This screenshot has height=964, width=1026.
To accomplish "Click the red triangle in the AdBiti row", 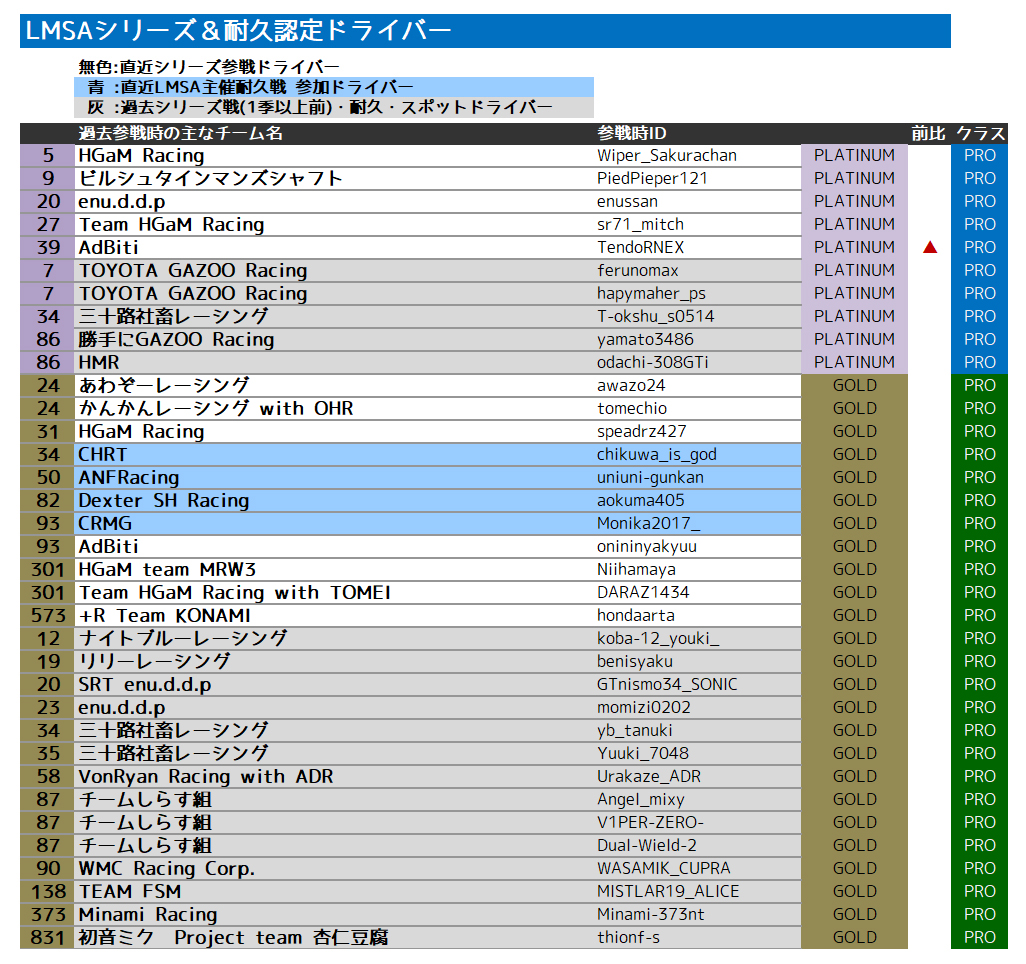I will click(x=930, y=247).
